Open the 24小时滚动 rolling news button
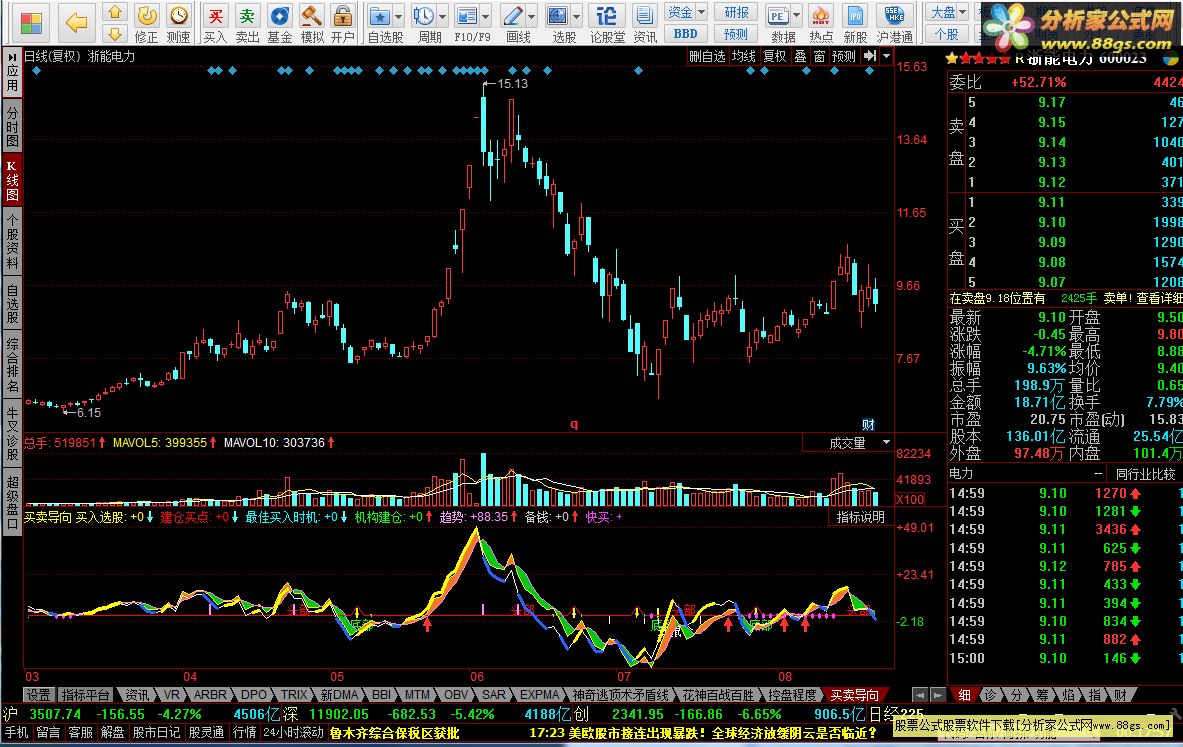Image resolution: width=1183 pixels, height=747 pixels. [x=293, y=733]
